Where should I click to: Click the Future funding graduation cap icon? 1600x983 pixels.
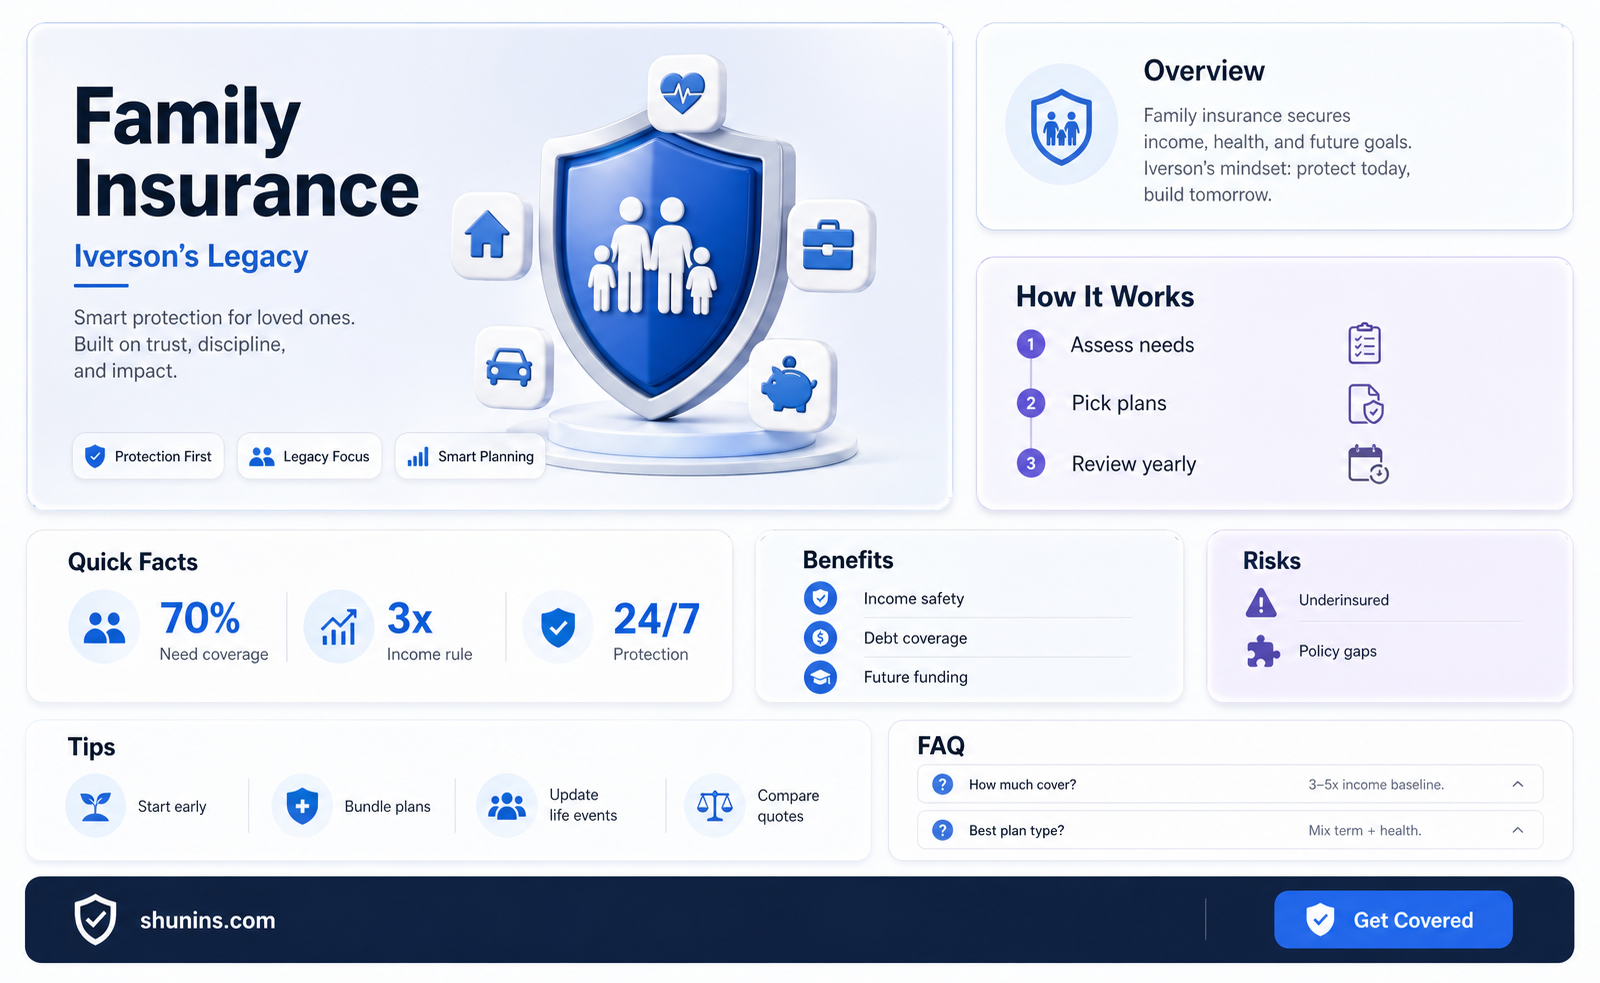(820, 677)
